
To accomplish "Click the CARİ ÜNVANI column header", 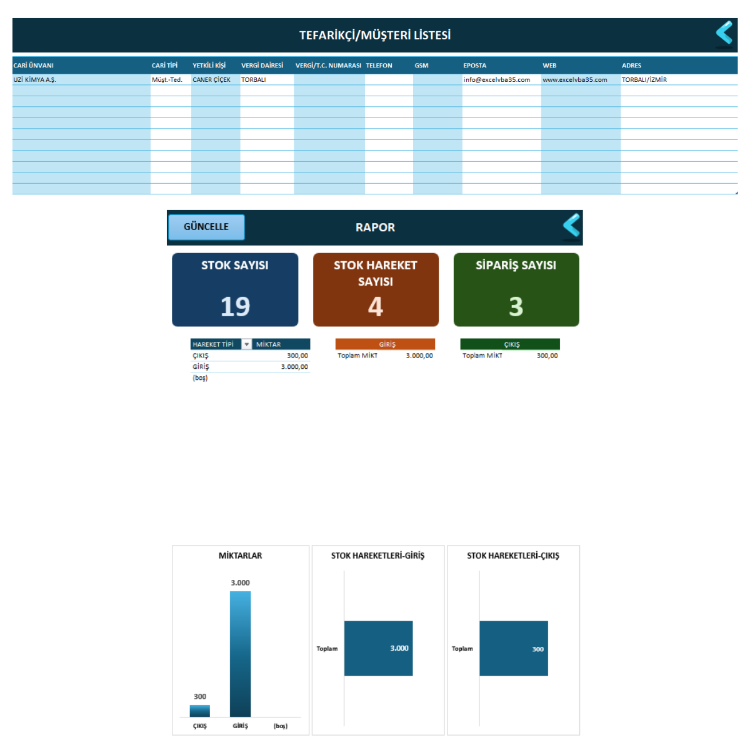I will 33,66.
